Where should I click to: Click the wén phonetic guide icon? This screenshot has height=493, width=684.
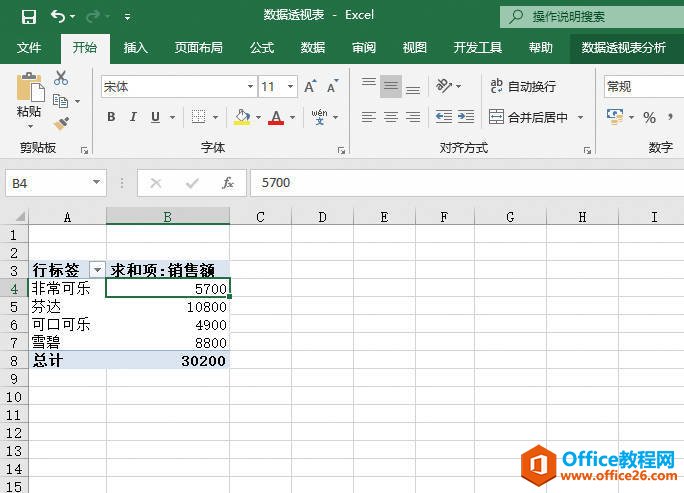tap(320, 117)
